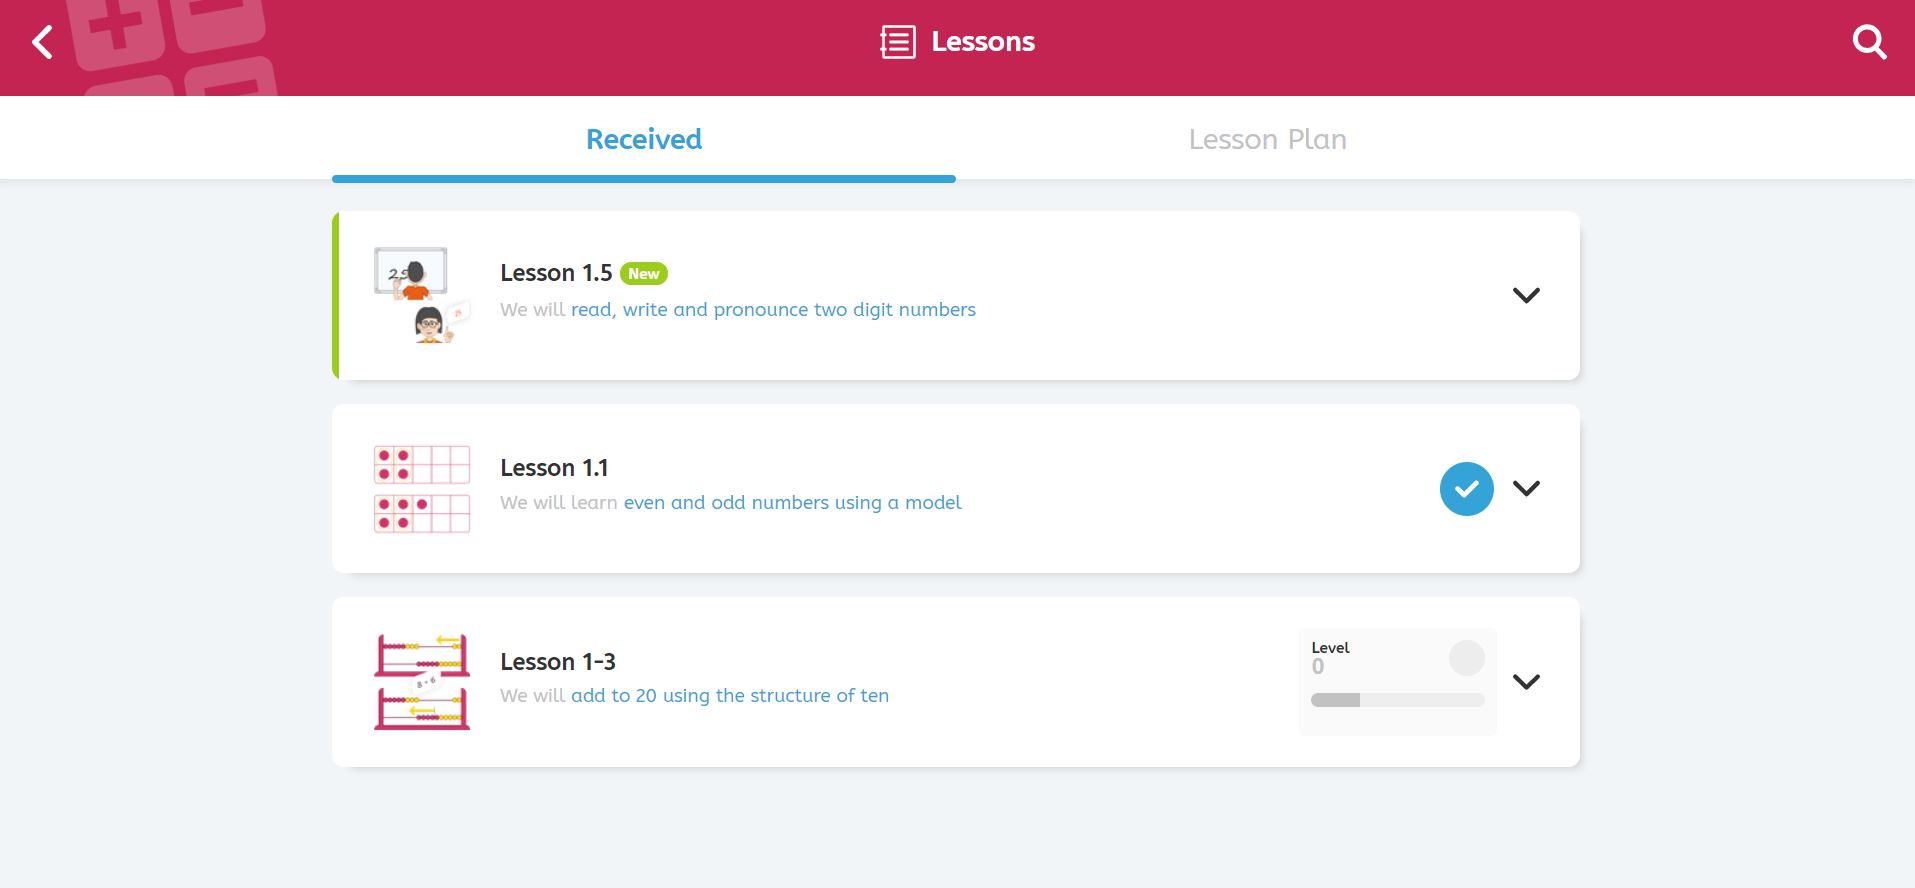Click the Lesson 1-3 title
The height and width of the screenshot is (888, 1915).
coord(557,662)
